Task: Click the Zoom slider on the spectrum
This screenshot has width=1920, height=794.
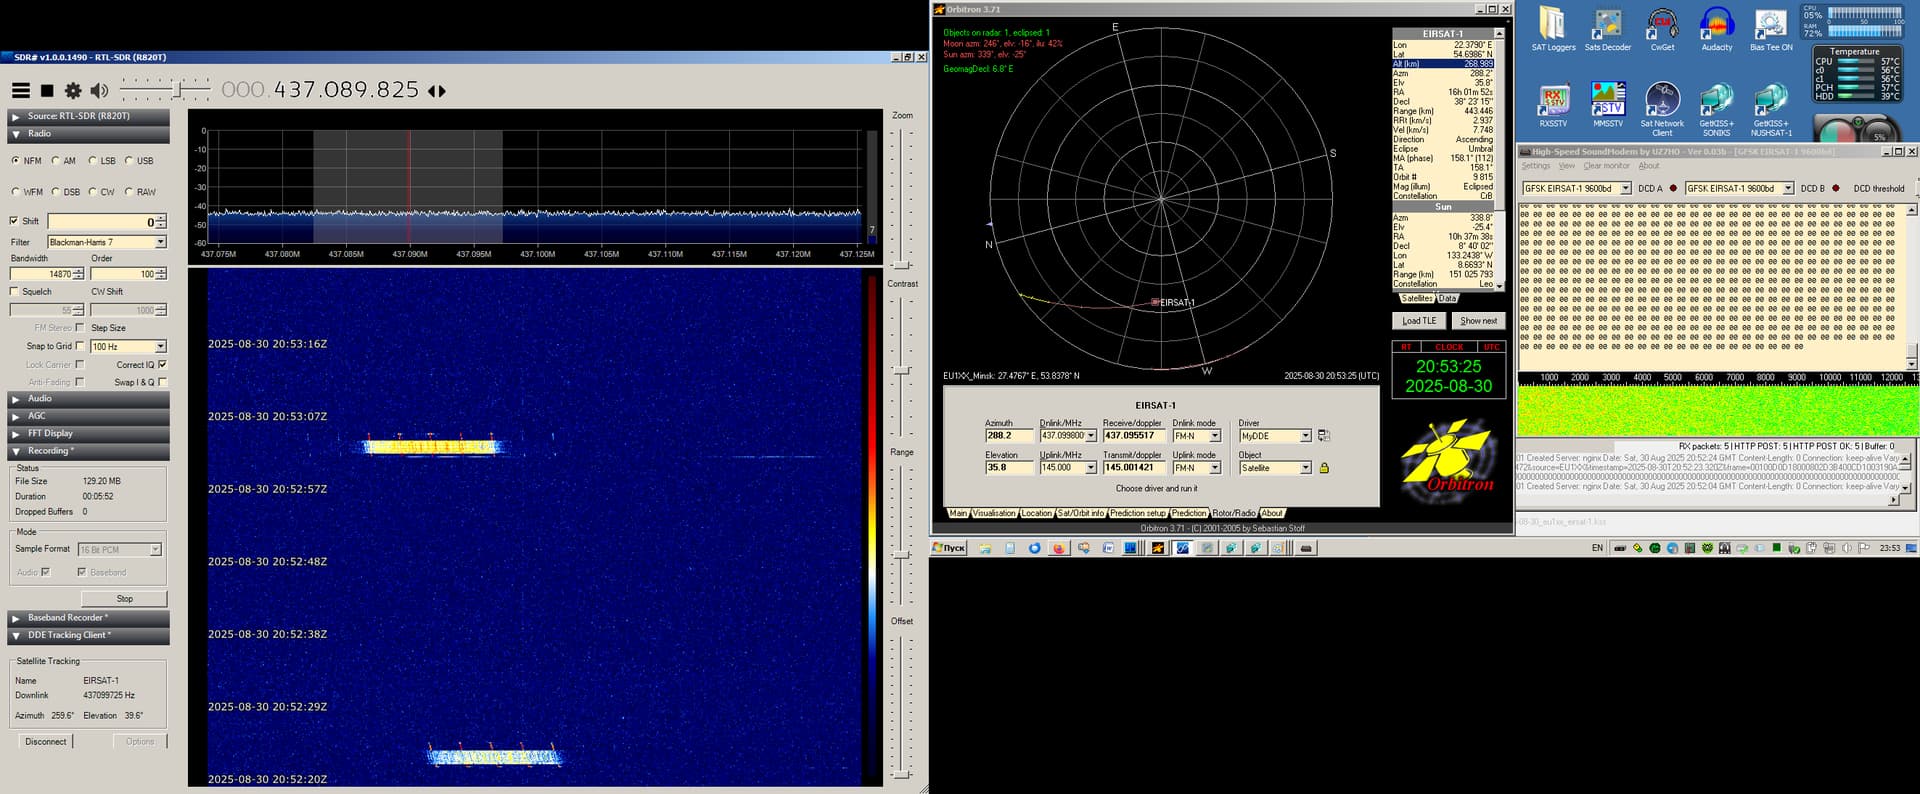Action: [x=903, y=264]
